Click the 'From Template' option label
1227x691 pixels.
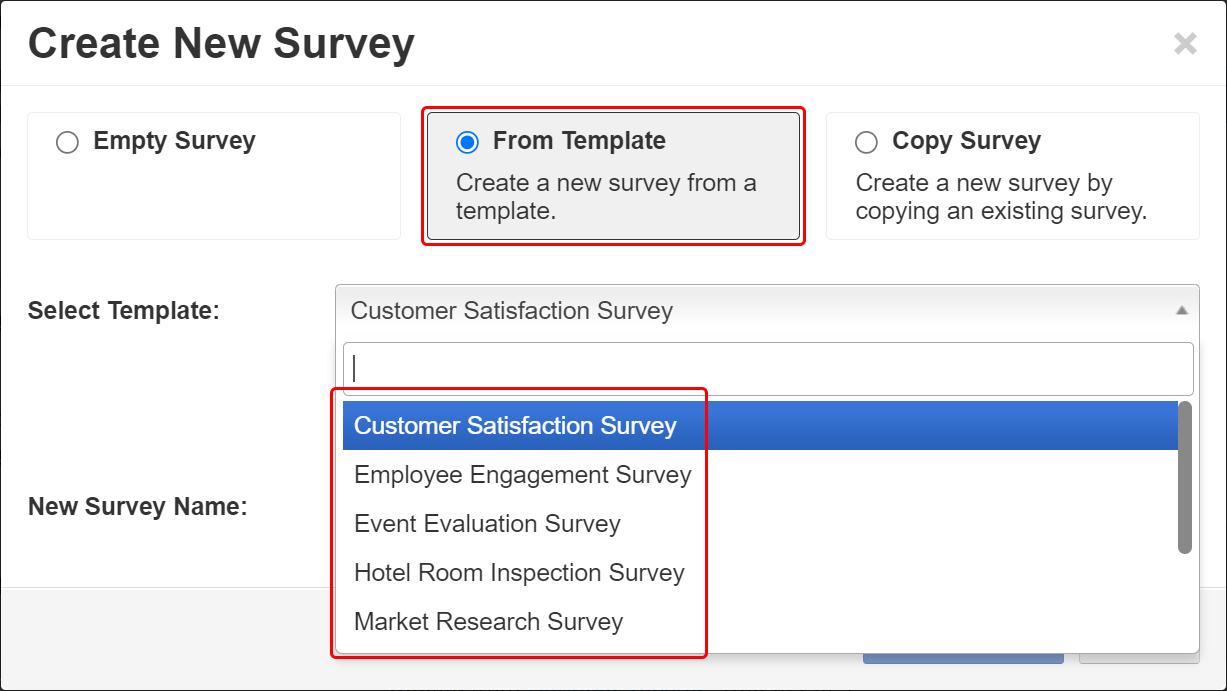(x=579, y=141)
